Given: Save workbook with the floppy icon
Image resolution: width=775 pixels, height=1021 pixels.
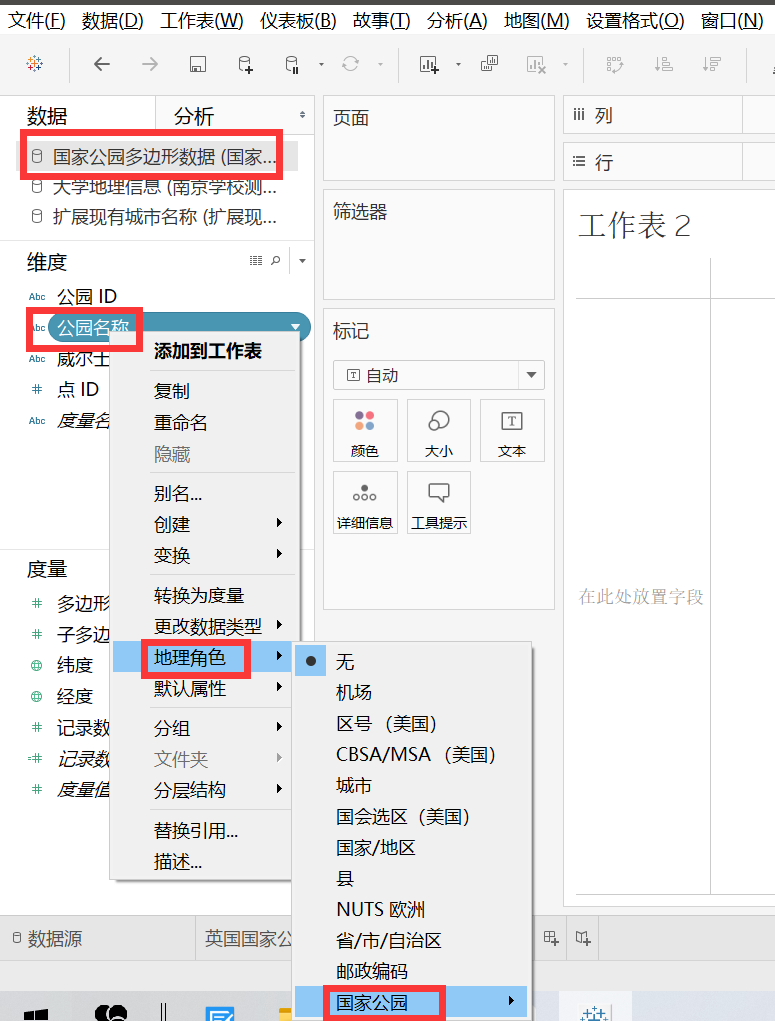Looking at the screenshot, I should coord(197,64).
